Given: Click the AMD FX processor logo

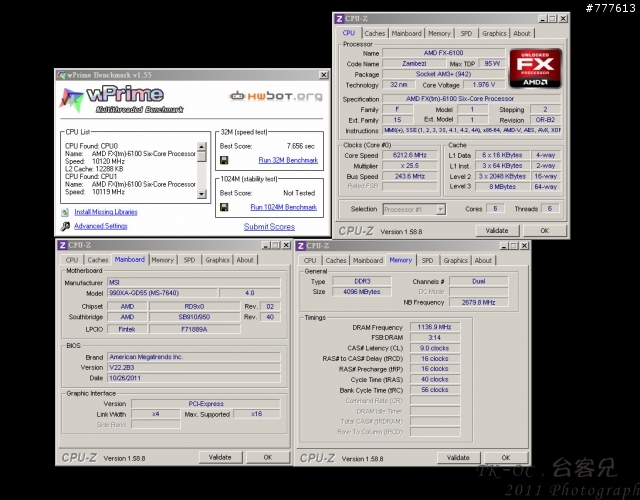Looking at the screenshot, I should [x=535, y=68].
